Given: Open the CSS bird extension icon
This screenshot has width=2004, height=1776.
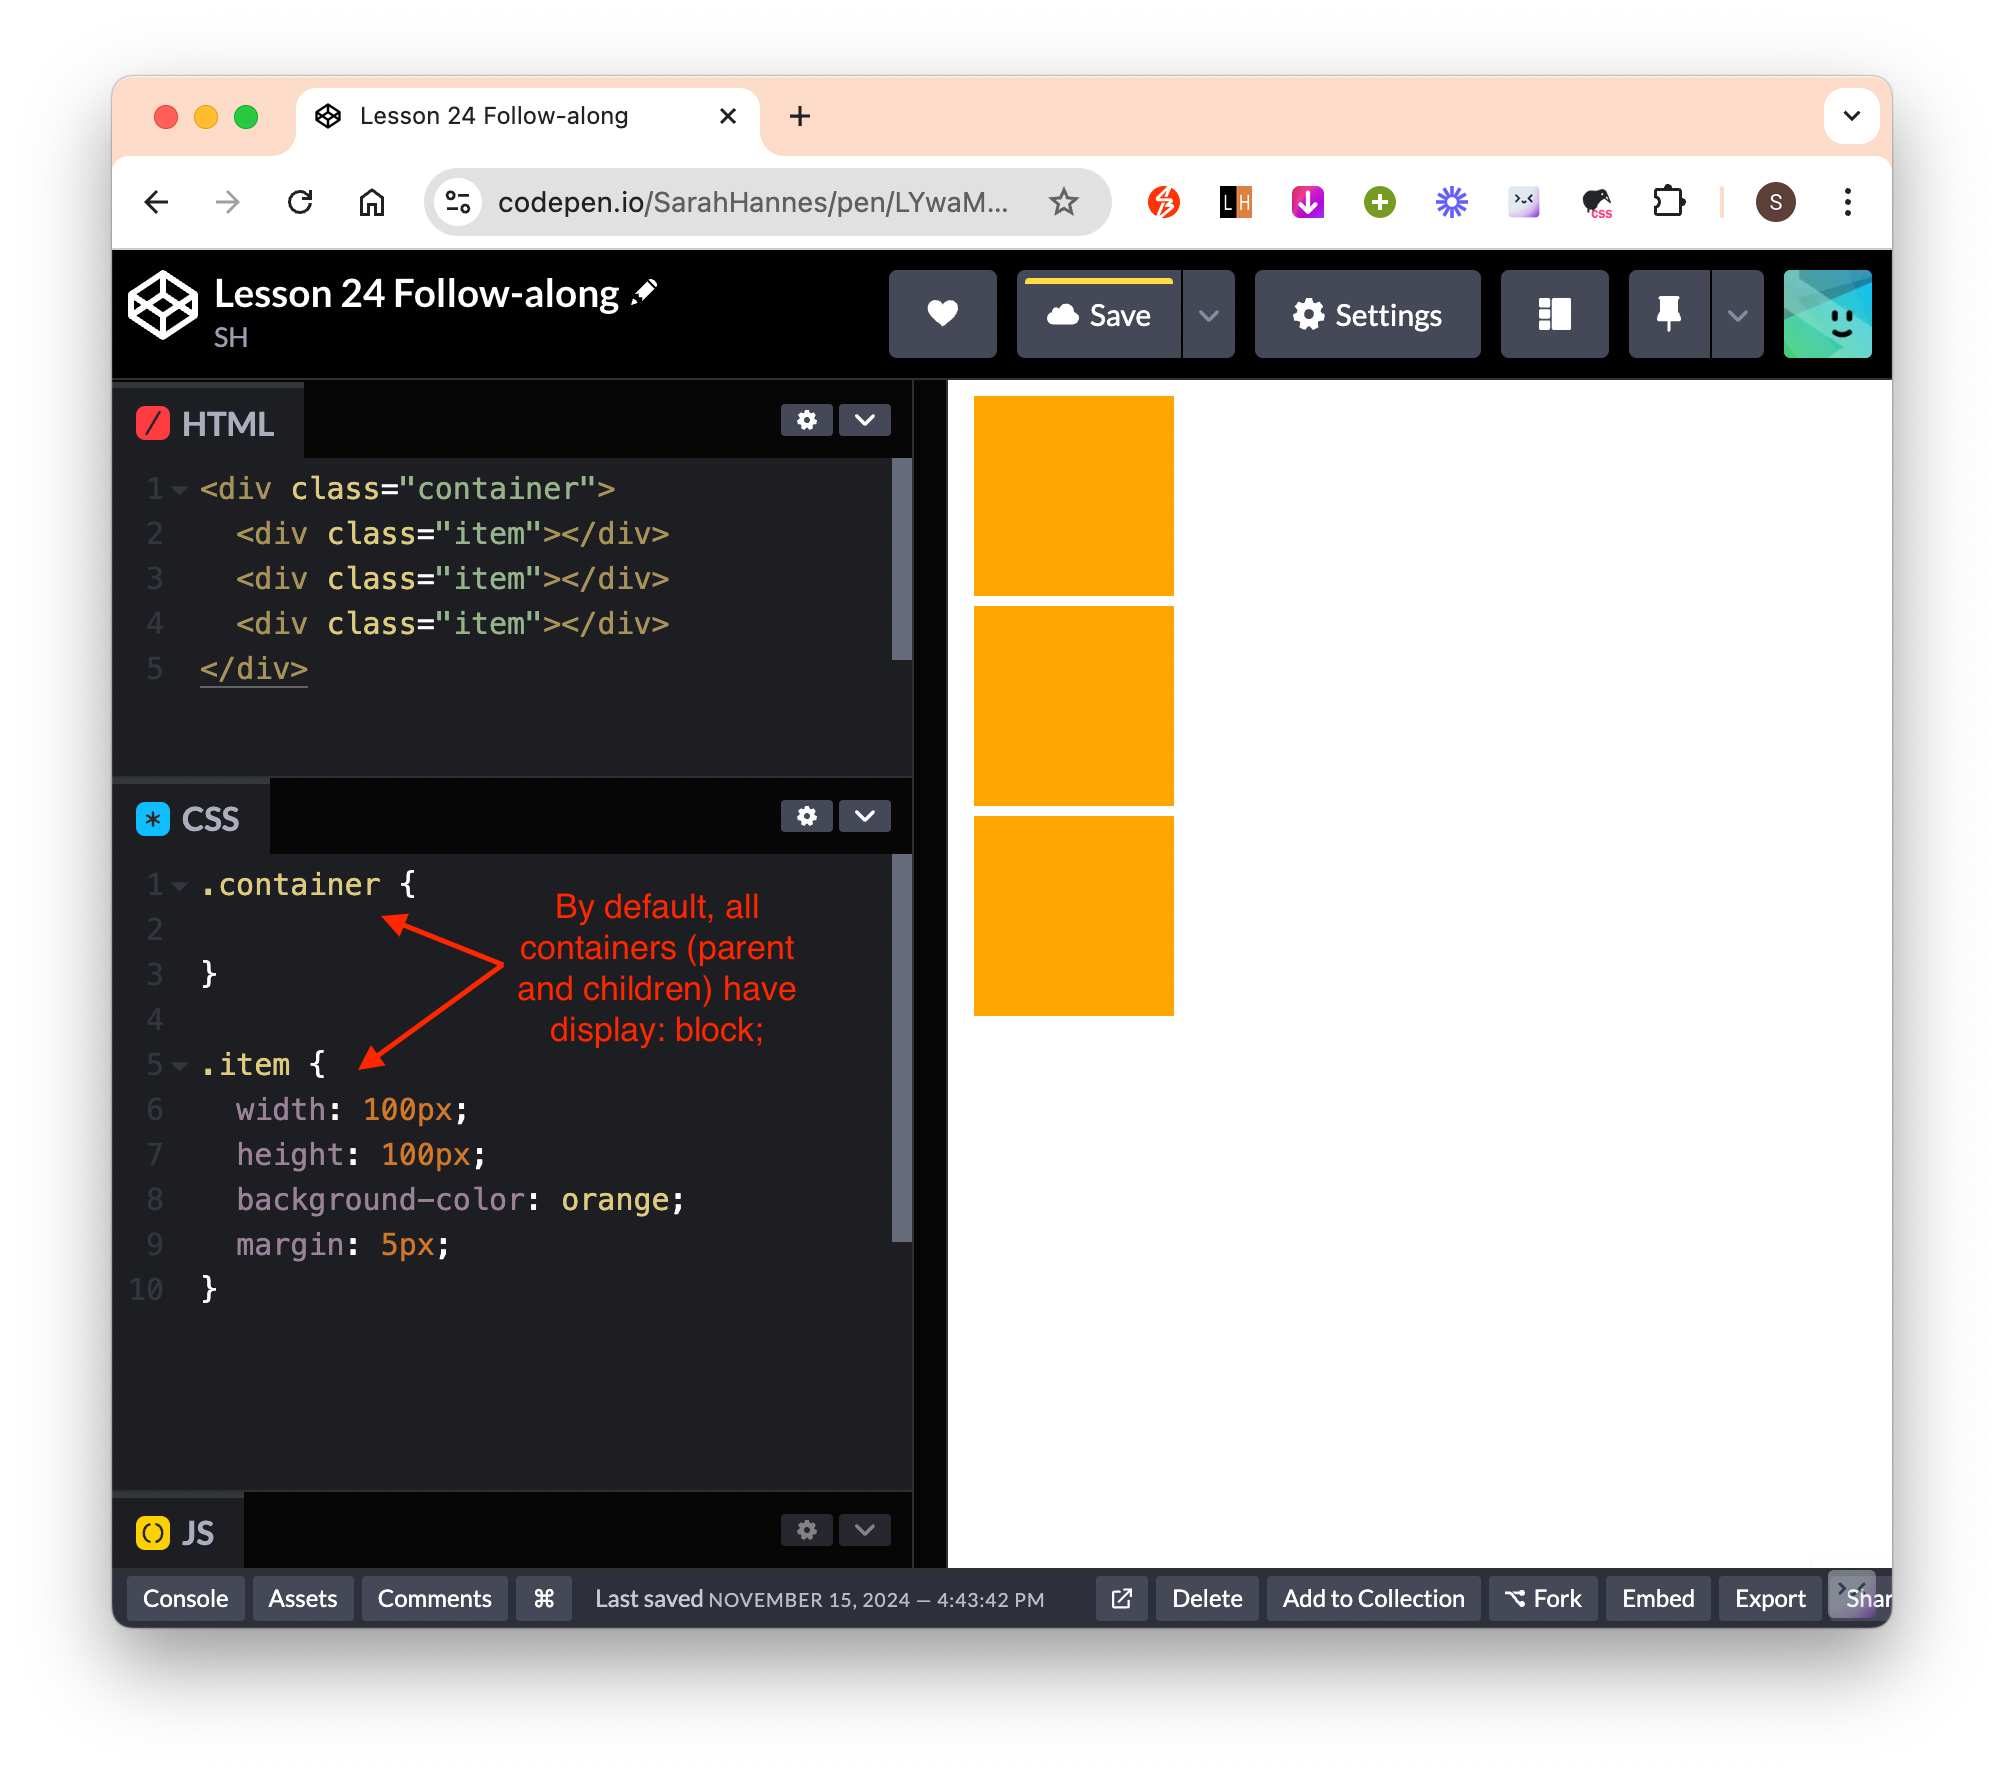Looking at the screenshot, I should pos(1597,203).
